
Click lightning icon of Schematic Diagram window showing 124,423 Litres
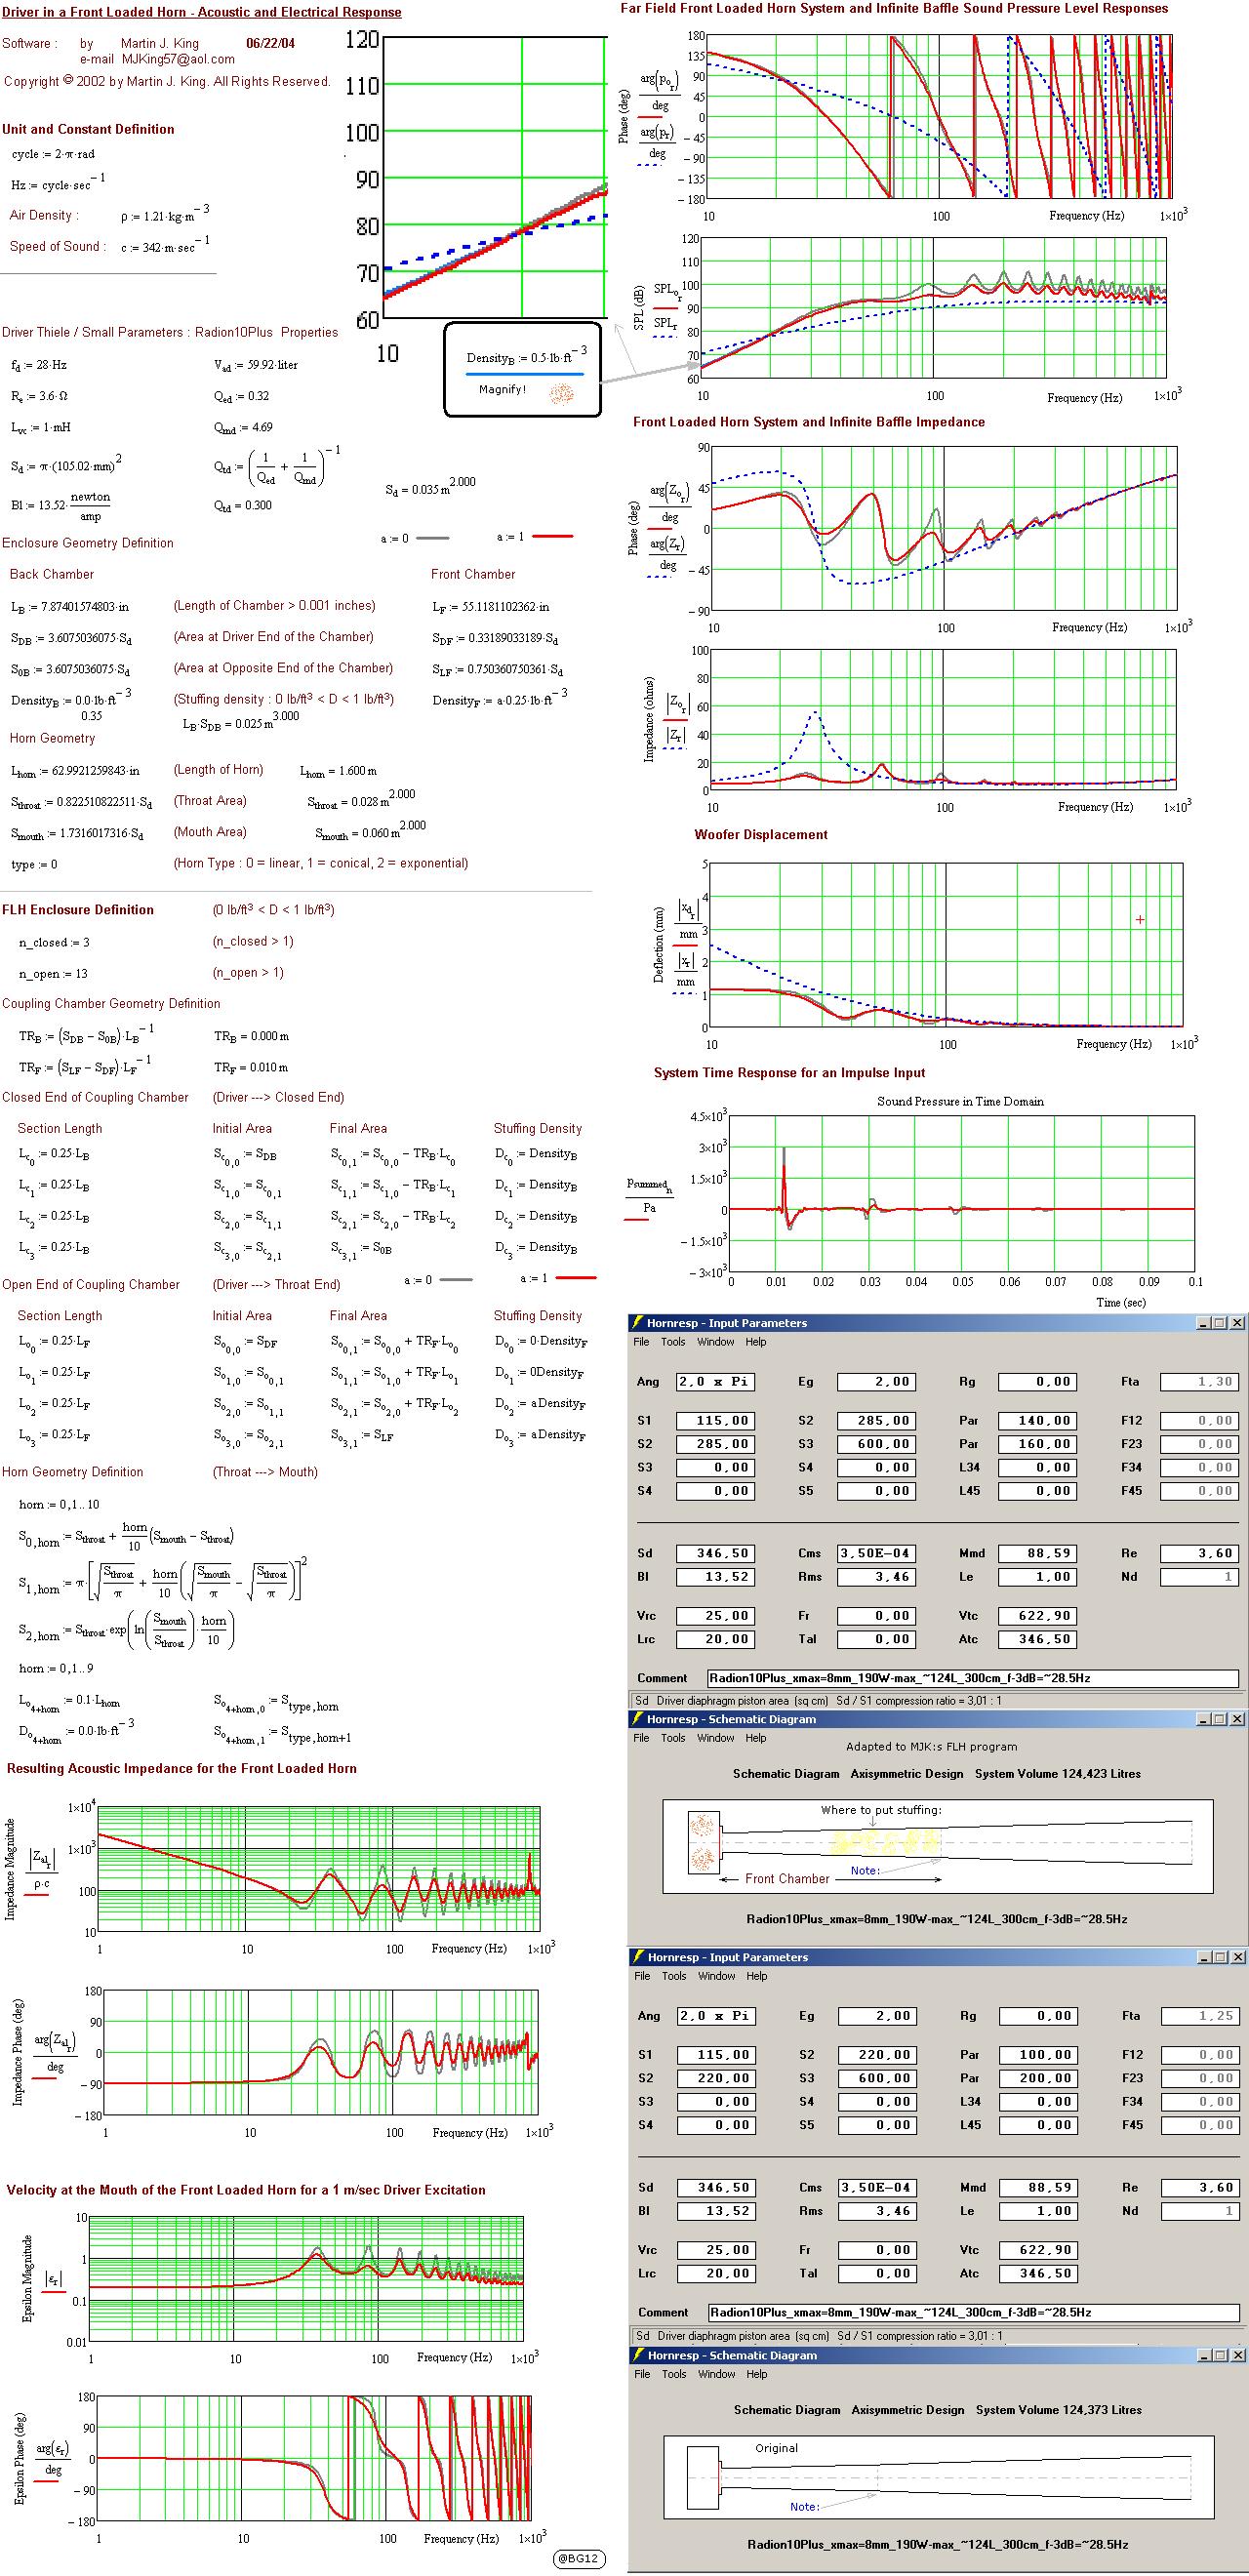pyautogui.click(x=638, y=1719)
